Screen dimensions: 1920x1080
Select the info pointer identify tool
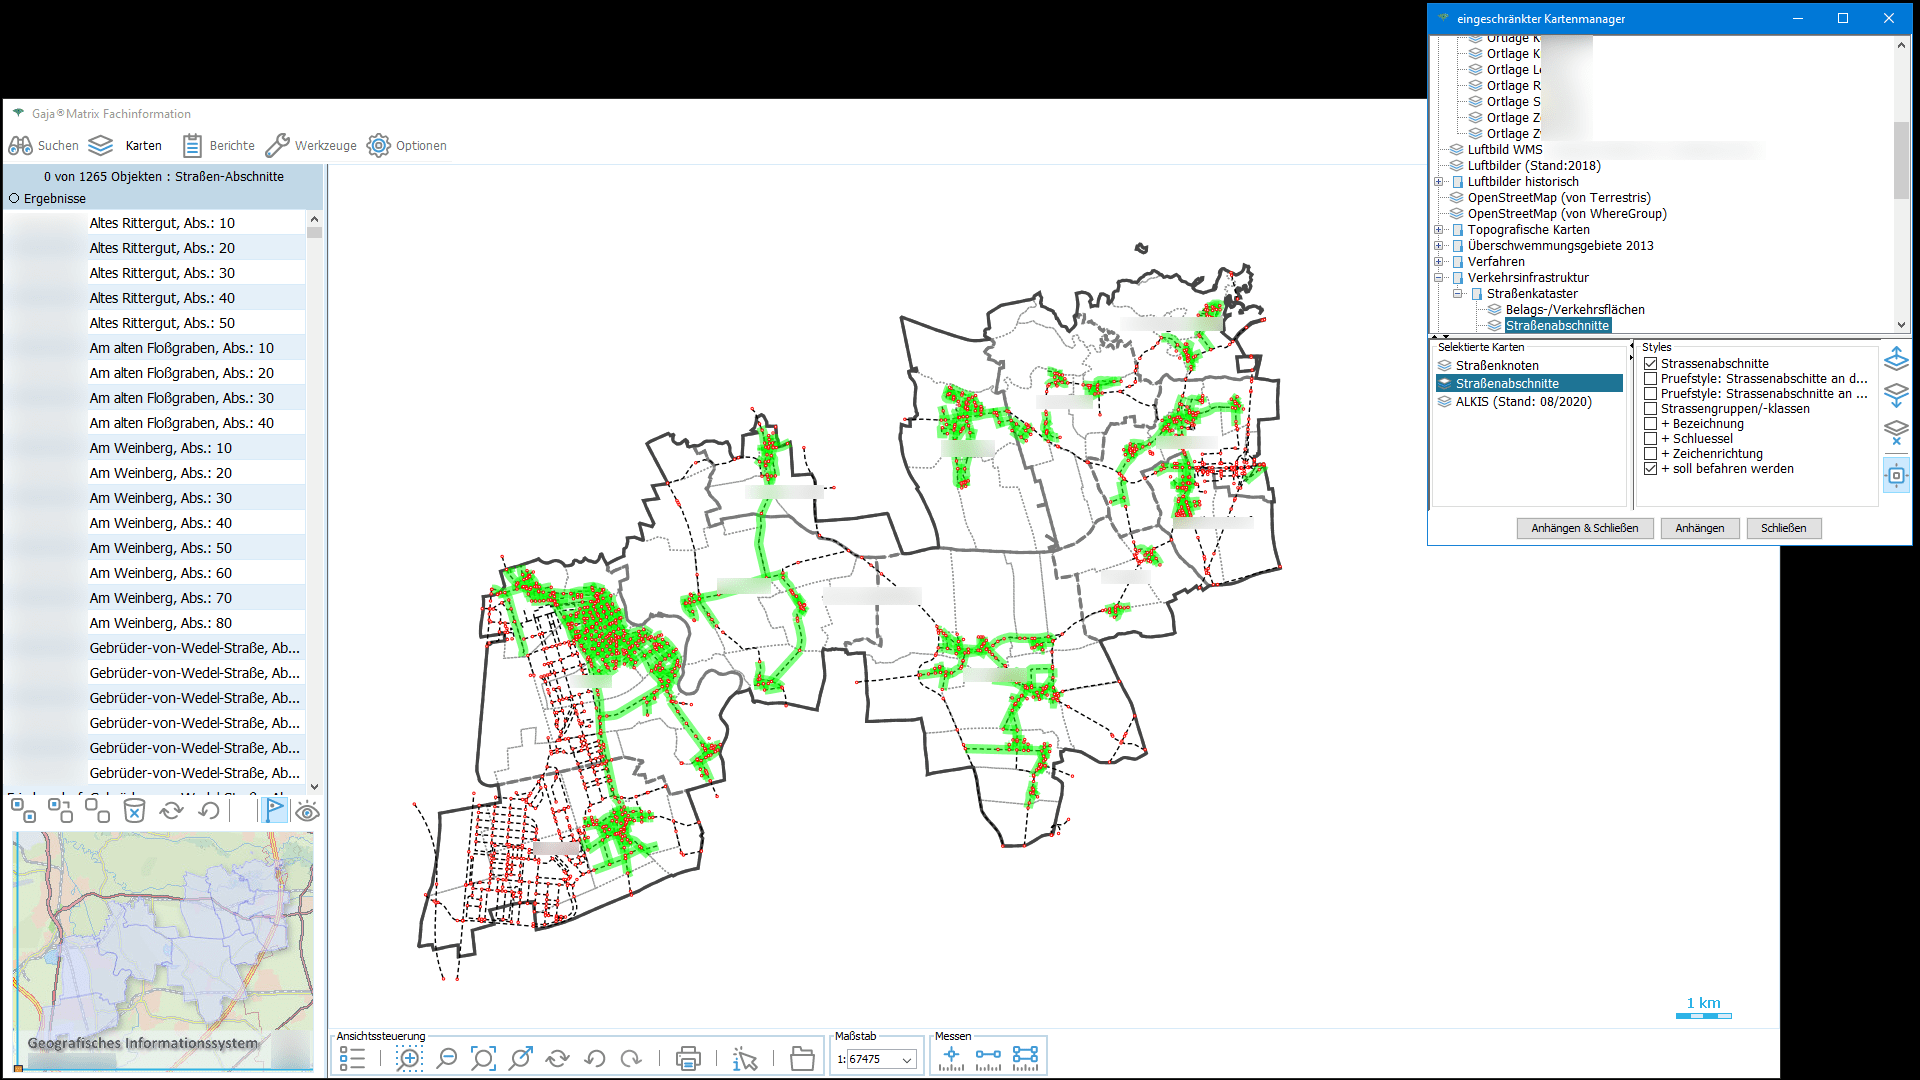coord(745,1058)
